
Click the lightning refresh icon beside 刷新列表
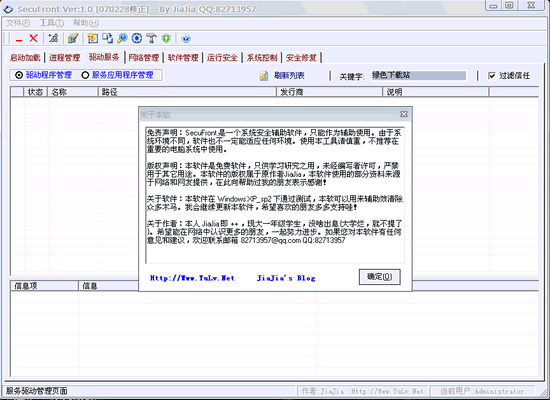point(264,75)
